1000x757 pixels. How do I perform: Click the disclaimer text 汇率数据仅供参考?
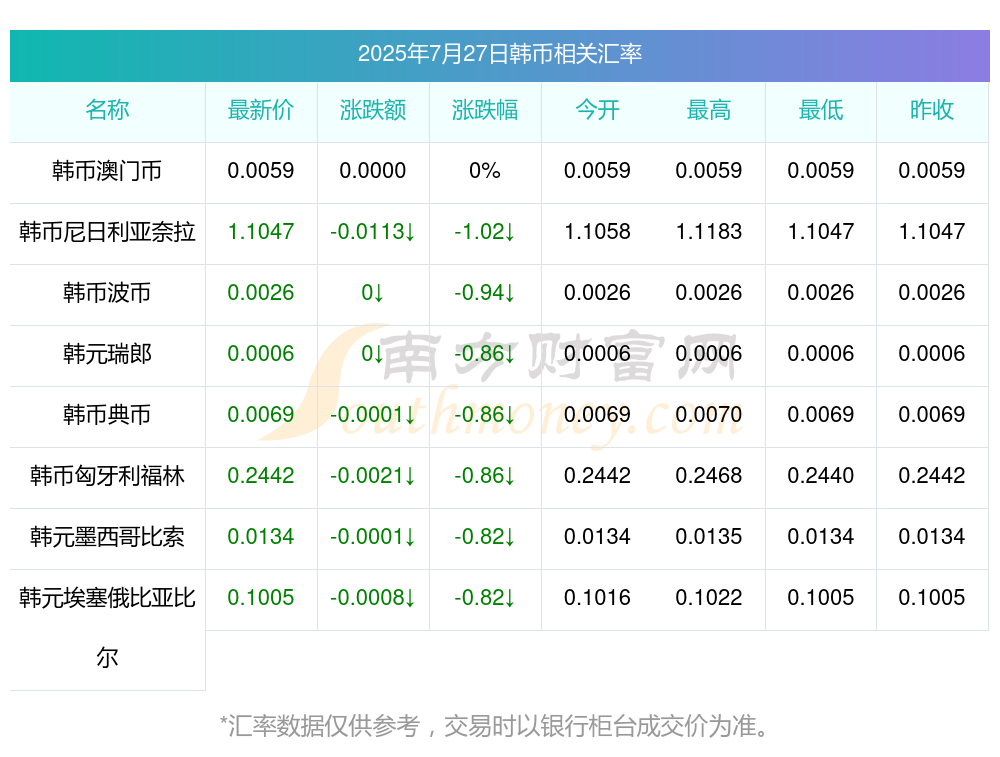pyautogui.click(x=324, y=726)
